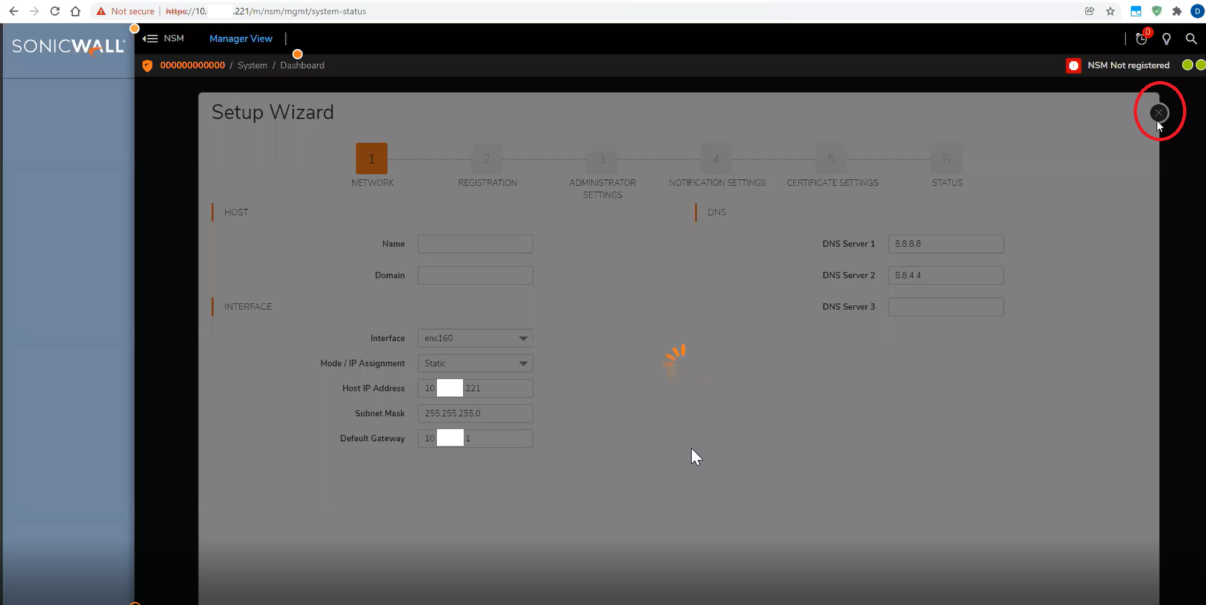The width and height of the screenshot is (1206, 605).
Task: Click the DNS Server 3 field
Action: tap(945, 307)
